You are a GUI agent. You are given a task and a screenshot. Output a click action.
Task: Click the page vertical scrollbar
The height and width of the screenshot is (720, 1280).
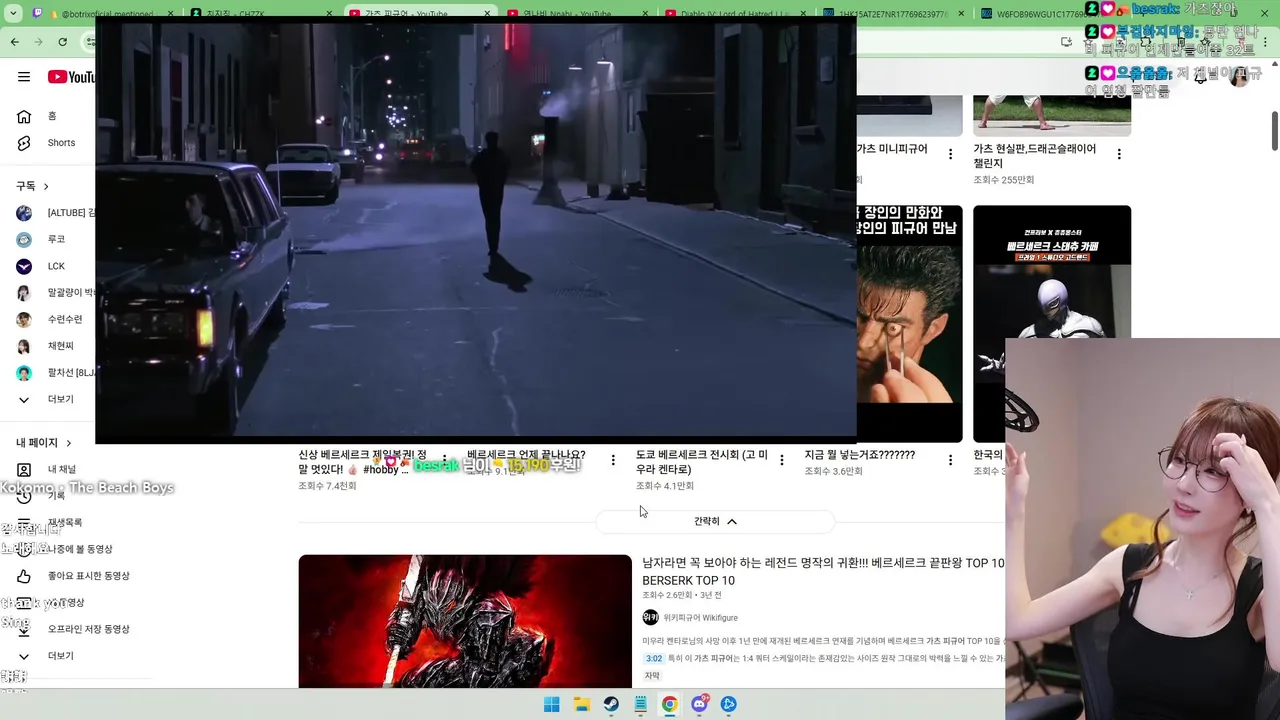coord(1275,130)
